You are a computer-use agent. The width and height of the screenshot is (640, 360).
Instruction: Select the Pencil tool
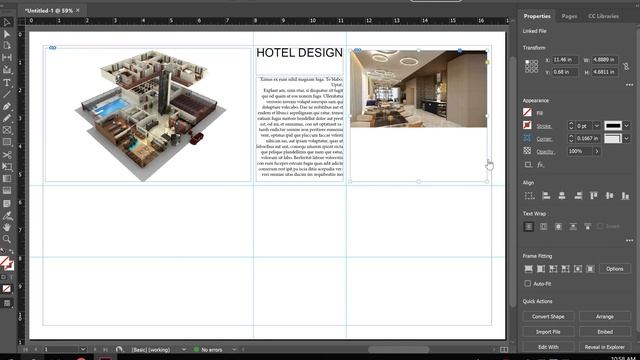pos(7,118)
